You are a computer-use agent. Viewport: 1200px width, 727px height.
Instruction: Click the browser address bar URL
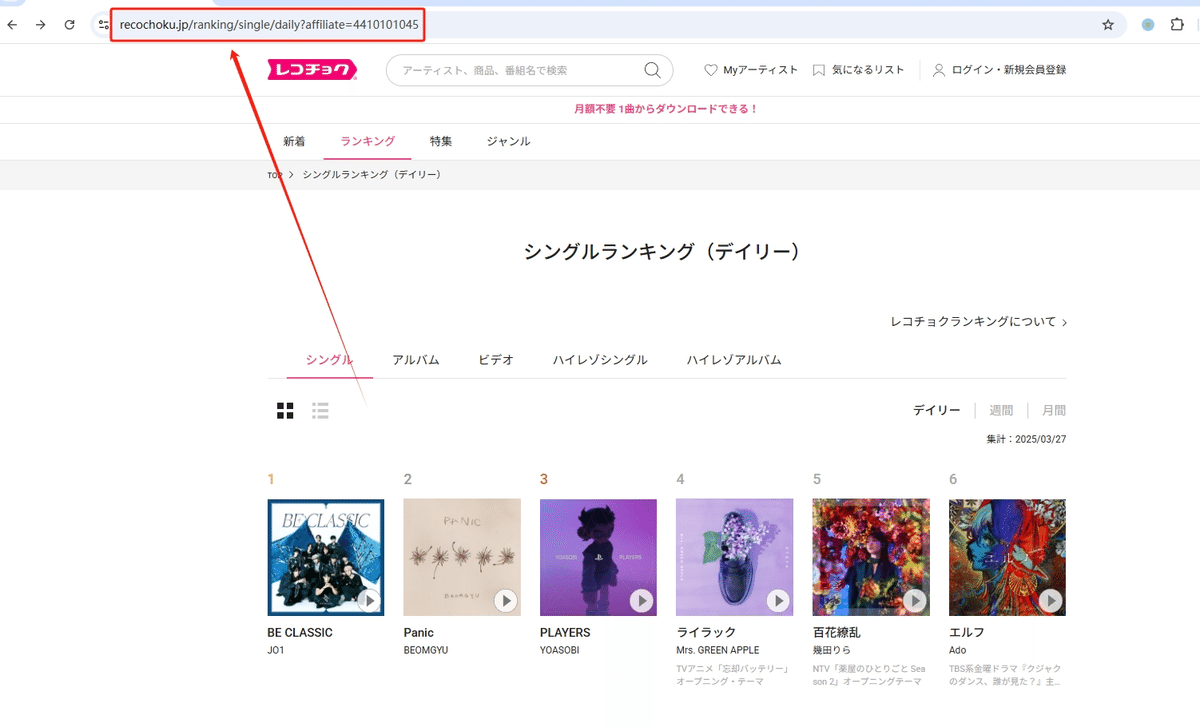(x=269, y=25)
